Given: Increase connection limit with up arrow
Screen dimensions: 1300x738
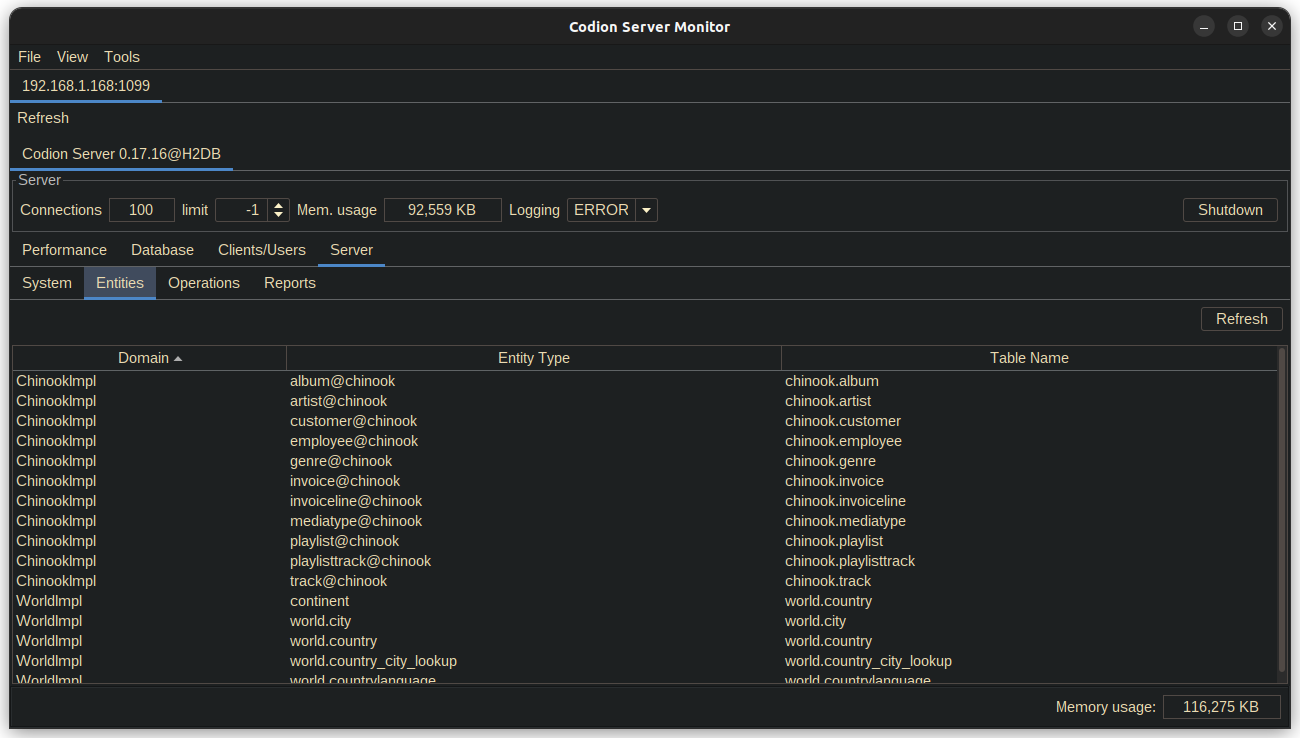Looking at the screenshot, I should coord(278,205).
